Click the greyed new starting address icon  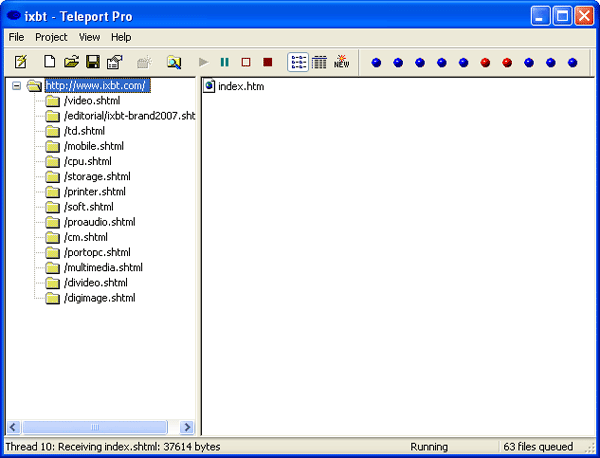coord(144,62)
